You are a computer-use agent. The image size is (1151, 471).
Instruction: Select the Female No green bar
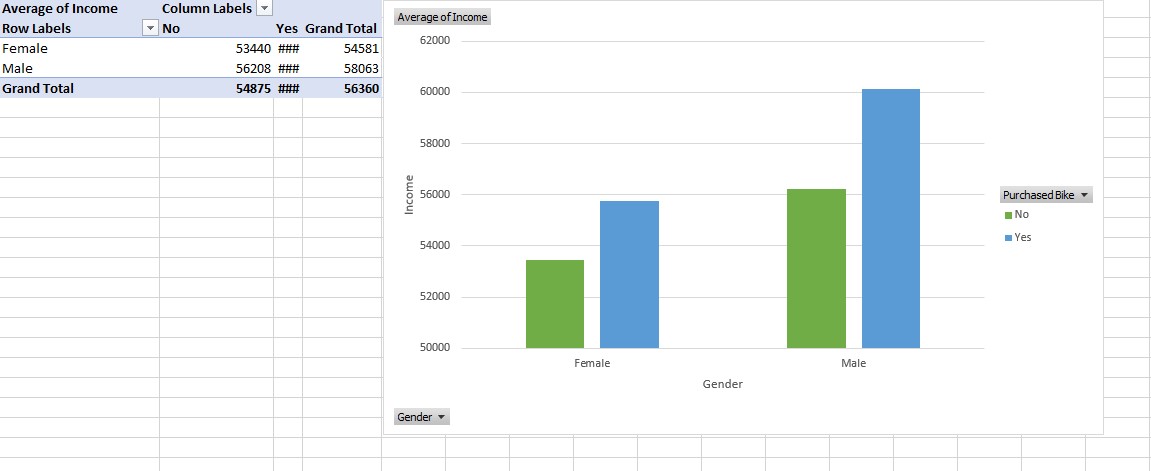coord(555,304)
